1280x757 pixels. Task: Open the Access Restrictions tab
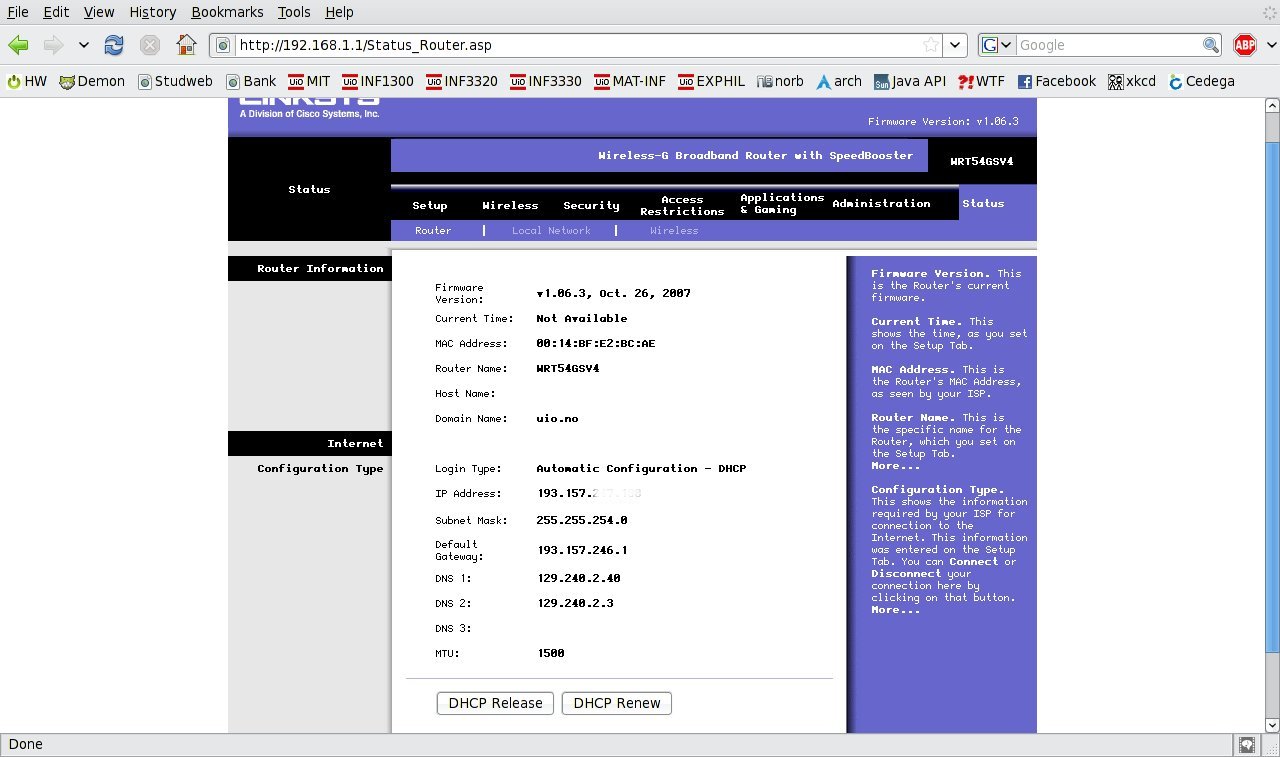point(682,205)
